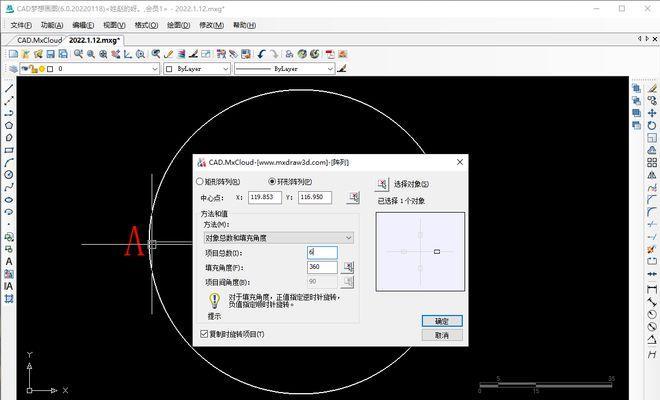Open the Edit menu

point(83,25)
